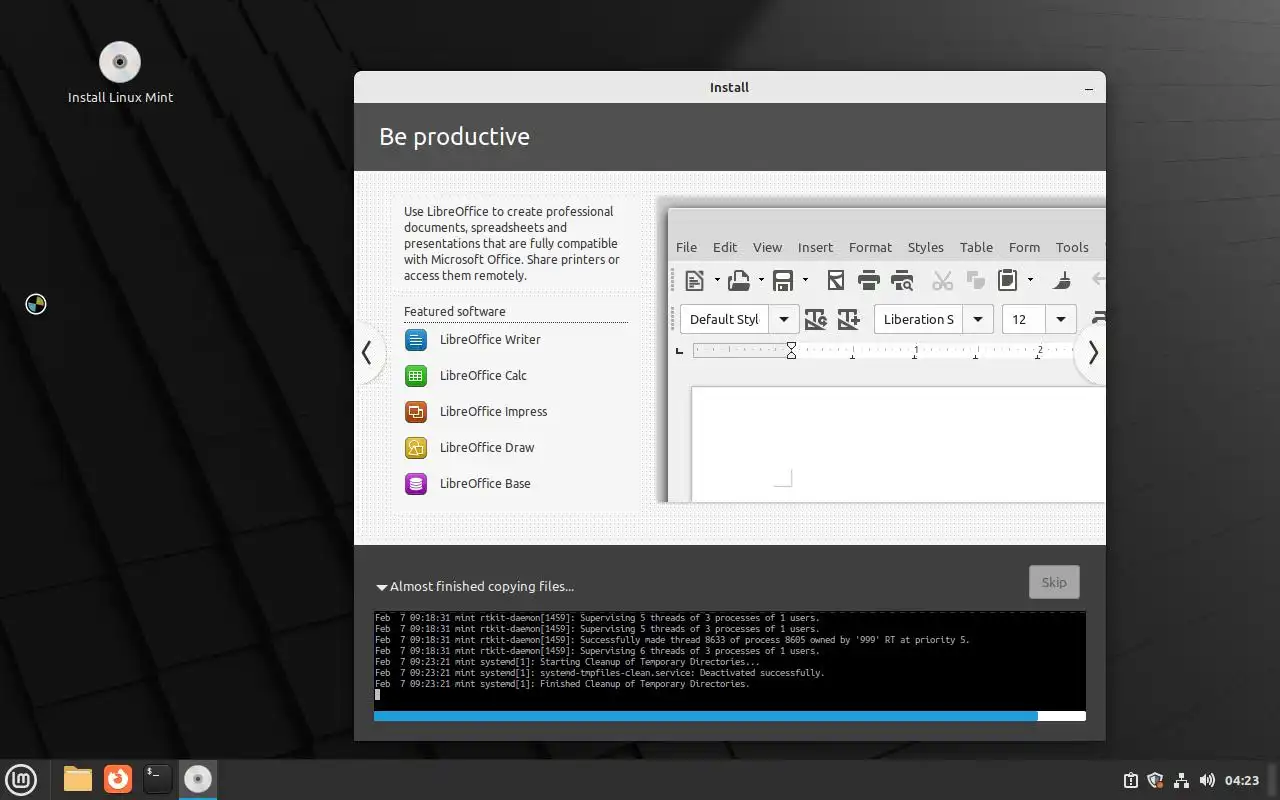Click the Cut scissors icon
1280x800 pixels.
point(942,280)
